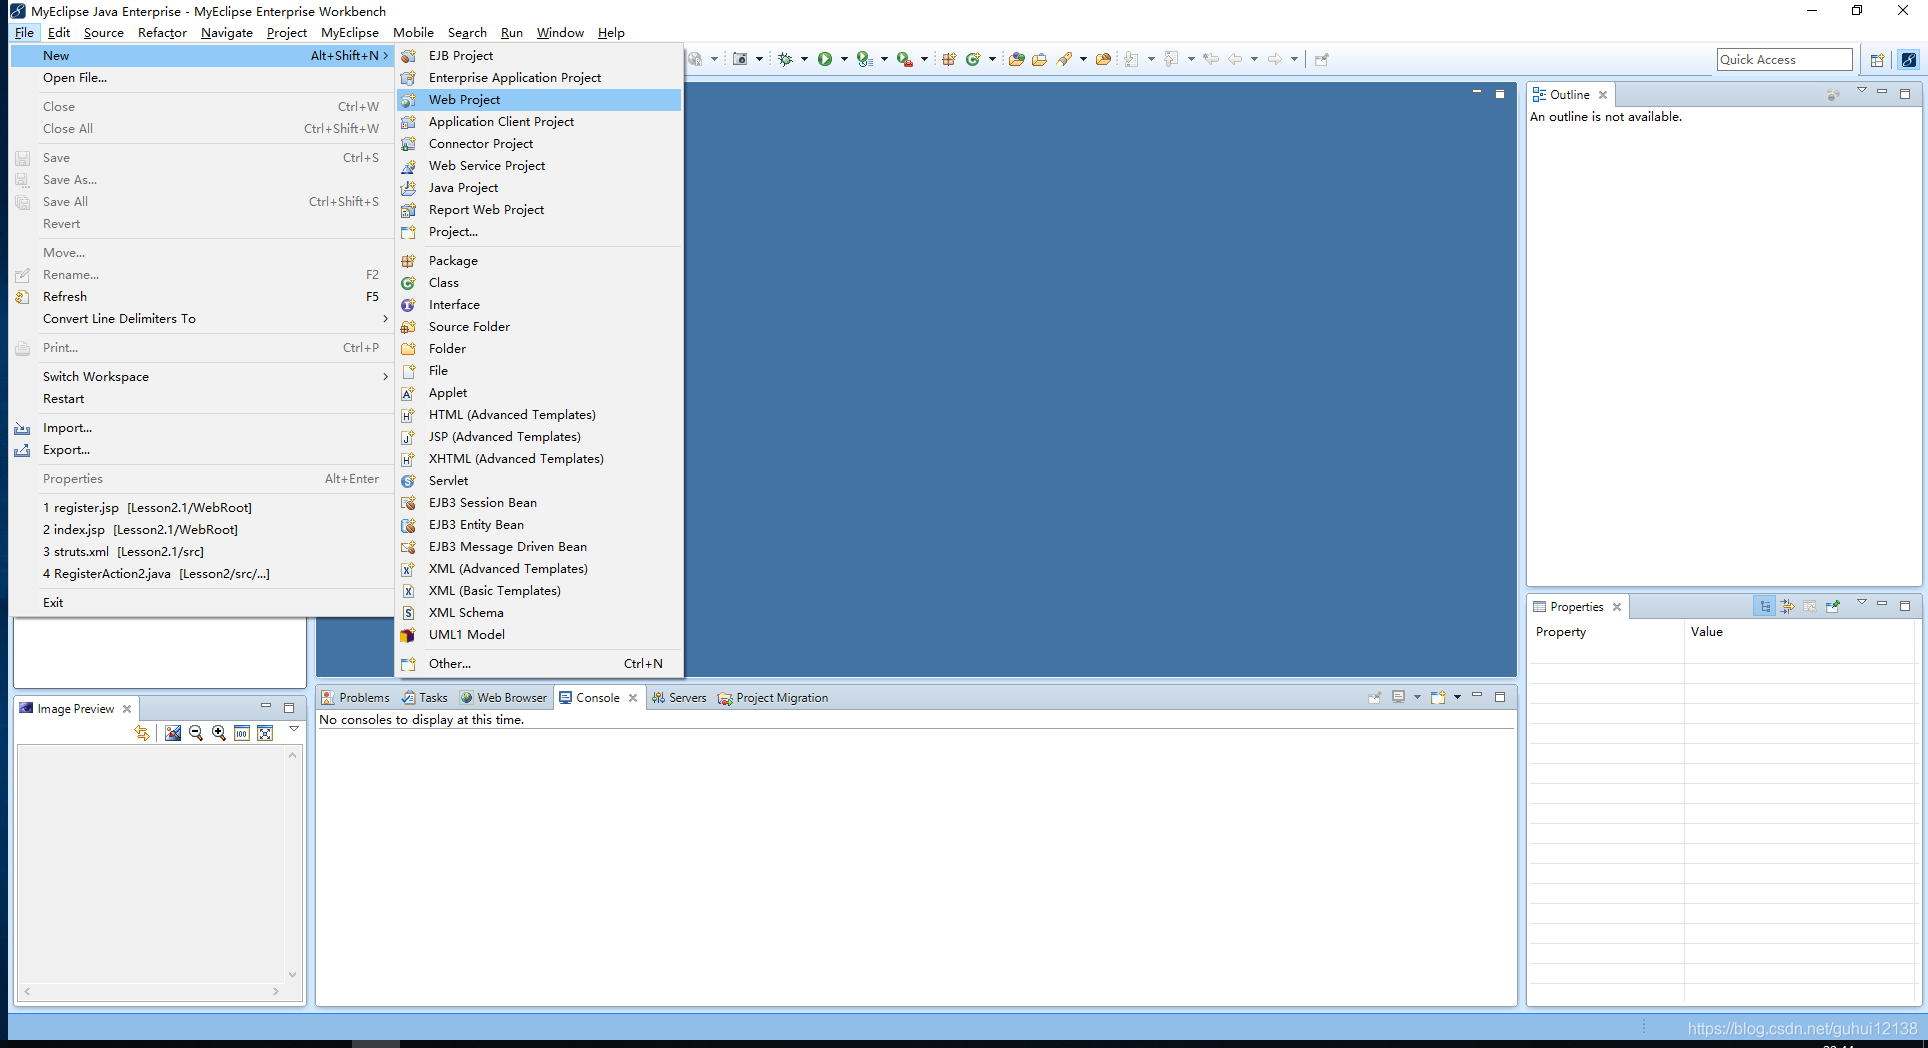This screenshot has width=1928, height=1048.
Task: Choose EJB3 Session Bean in New submenu
Action: pyautogui.click(x=539, y=502)
